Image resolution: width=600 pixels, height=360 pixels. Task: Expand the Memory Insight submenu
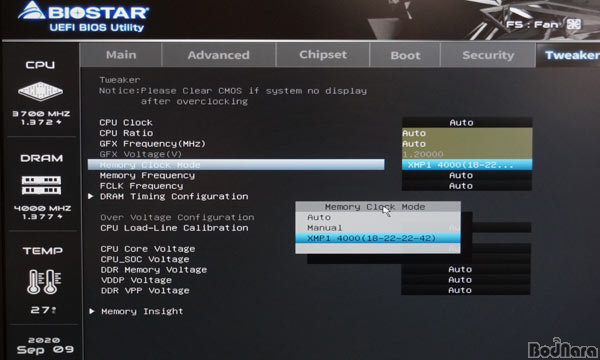[142, 311]
